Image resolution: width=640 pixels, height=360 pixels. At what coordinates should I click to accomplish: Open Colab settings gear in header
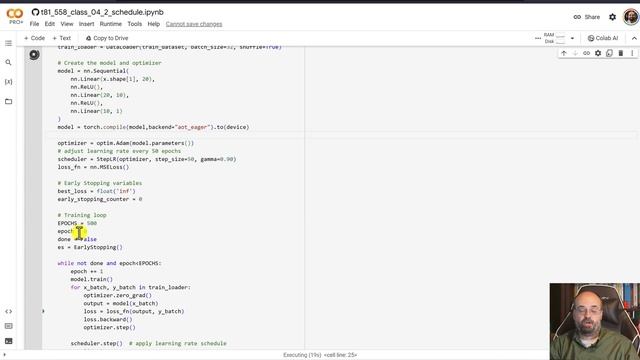[x=612, y=17]
